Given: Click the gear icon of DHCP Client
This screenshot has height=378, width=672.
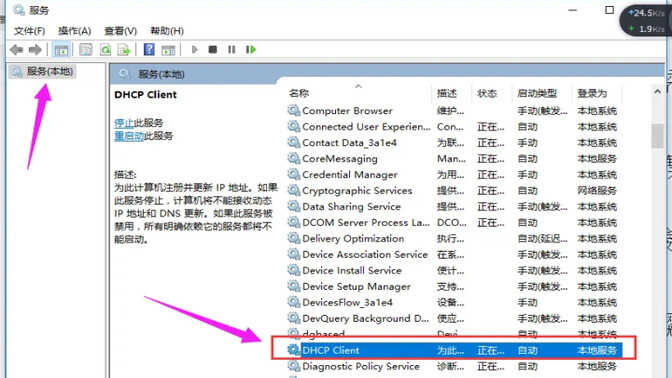Looking at the screenshot, I should (294, 350).
